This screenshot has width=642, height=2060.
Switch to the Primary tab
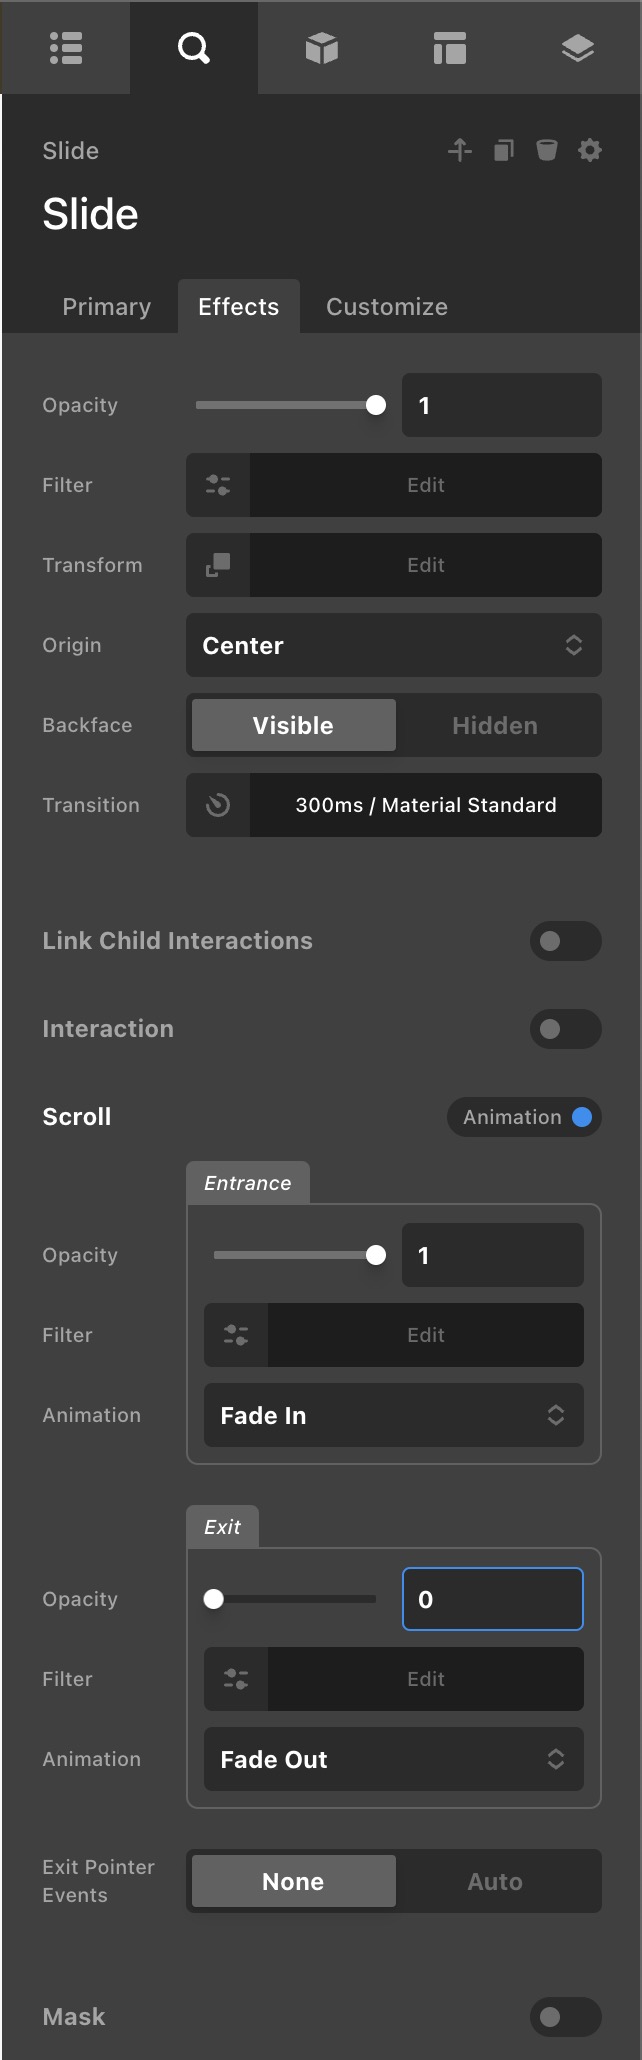[106, 306]
